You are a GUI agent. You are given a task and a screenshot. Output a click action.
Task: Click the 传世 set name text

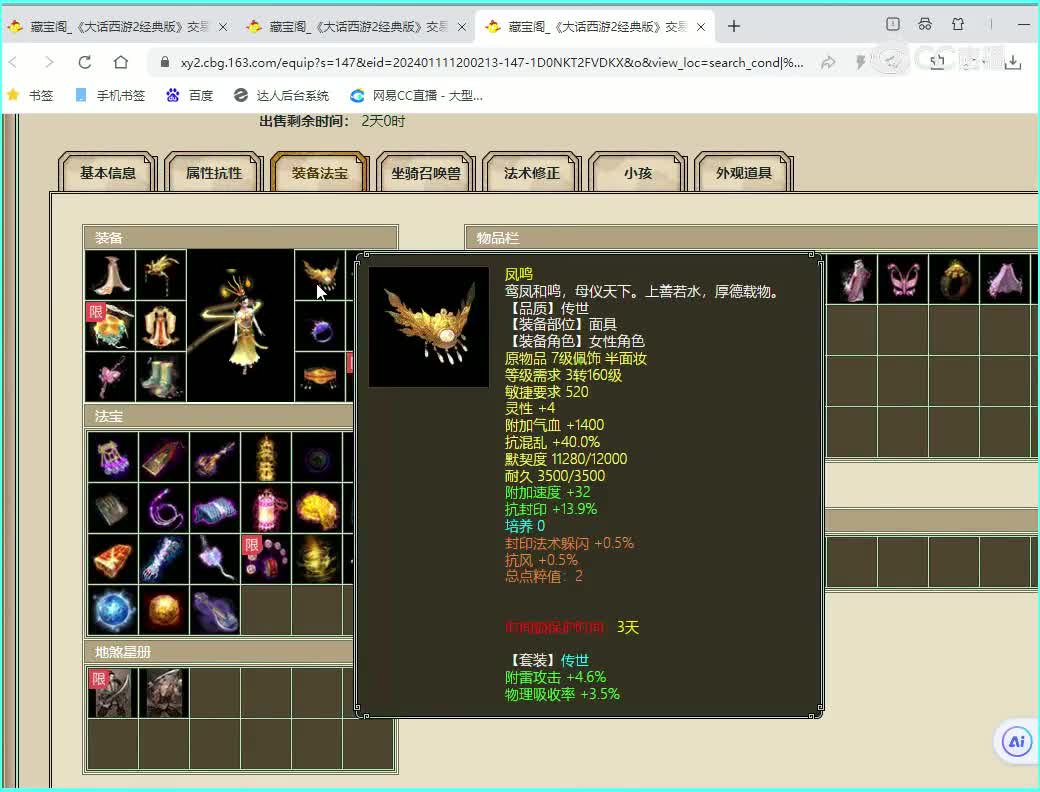coord(574,660)
